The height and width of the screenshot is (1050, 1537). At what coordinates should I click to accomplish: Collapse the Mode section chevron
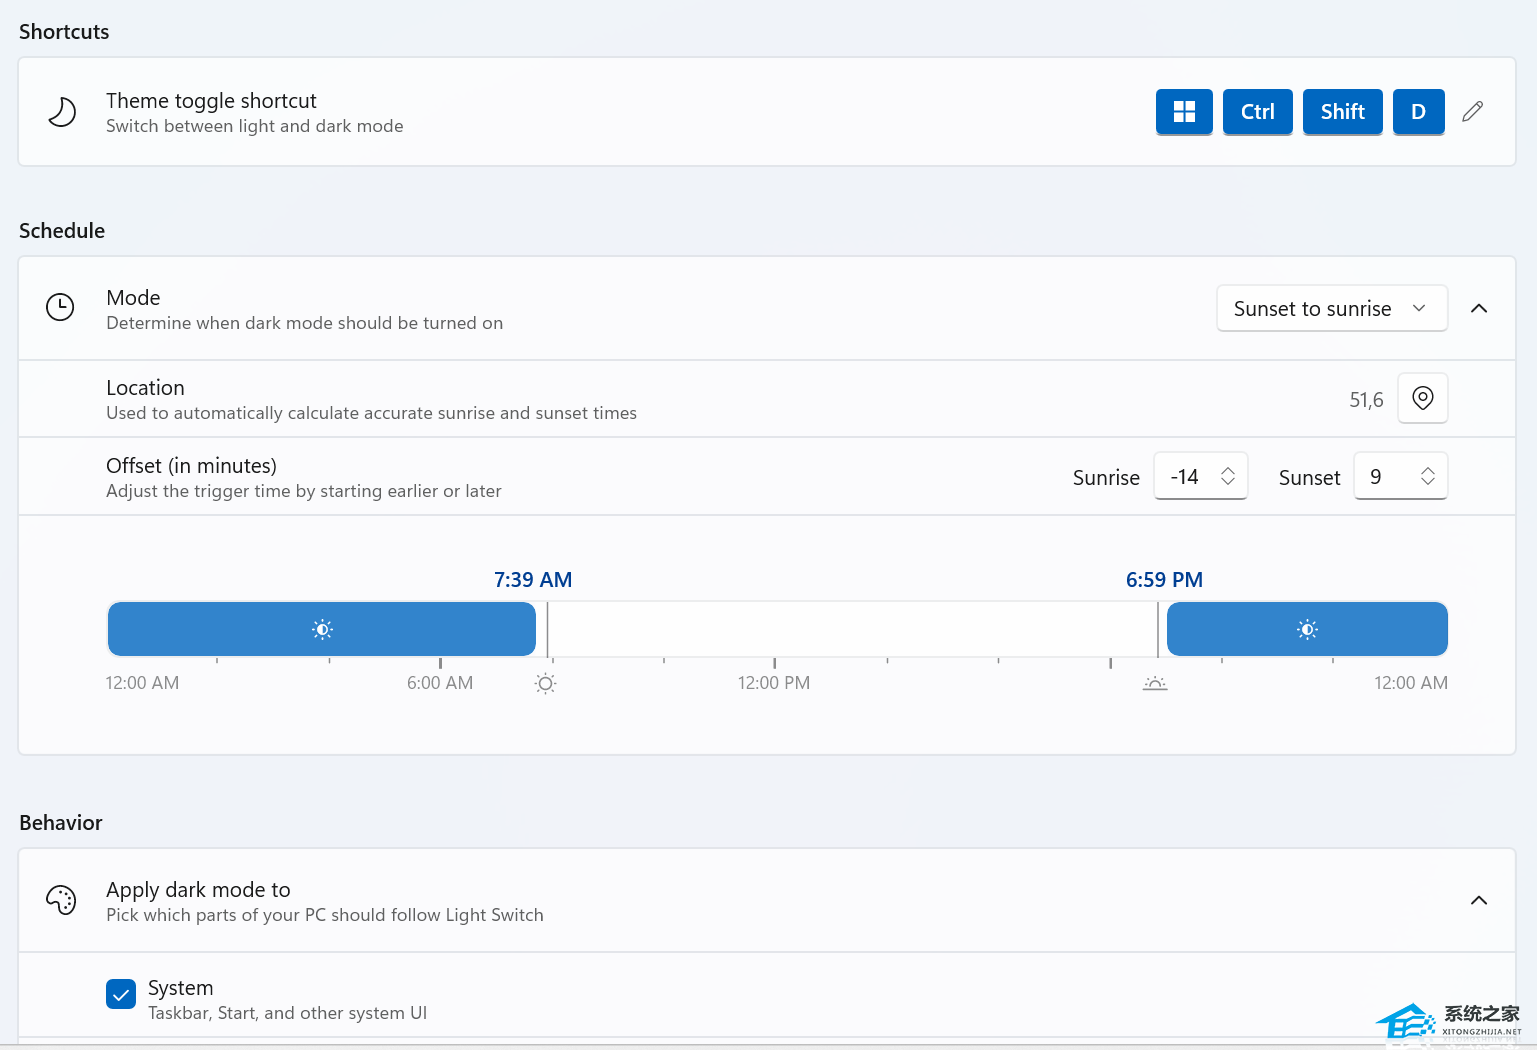click(x=1479, y=308)
